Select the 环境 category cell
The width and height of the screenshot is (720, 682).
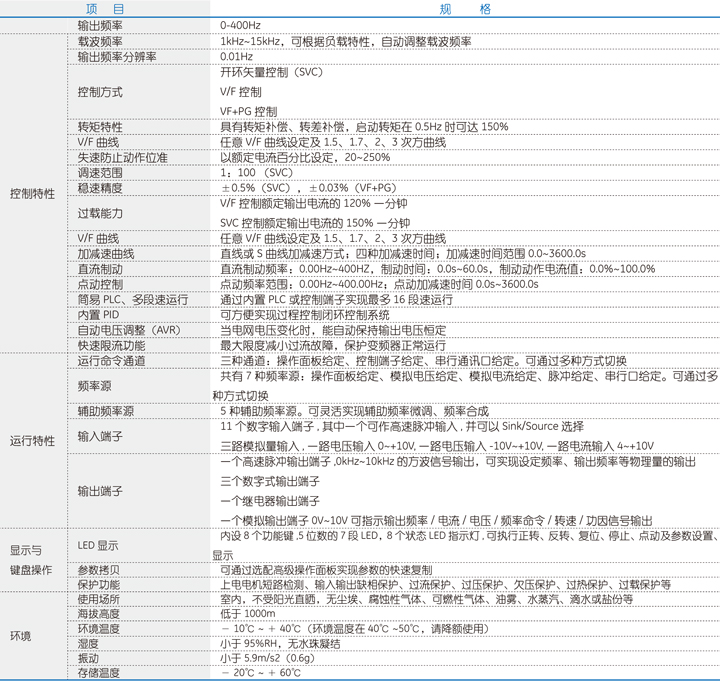click(x=20, y=636)
